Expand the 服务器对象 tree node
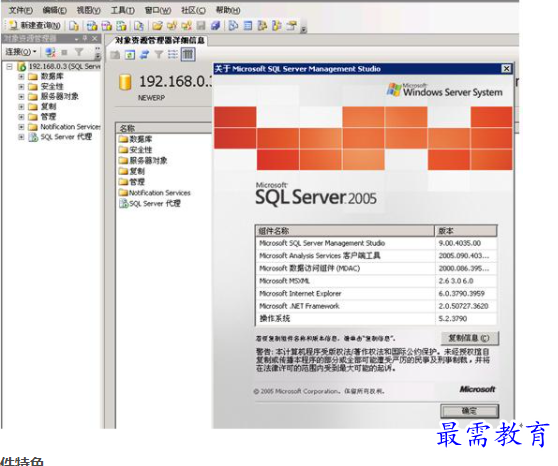Viewport: 558px width, 466px height. [x=21, y=96]
